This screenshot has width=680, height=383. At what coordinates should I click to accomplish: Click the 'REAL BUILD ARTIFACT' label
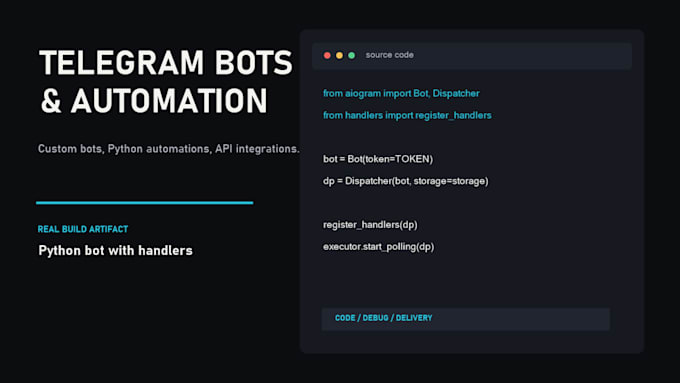pyautogui.click(x=83, y=229)
